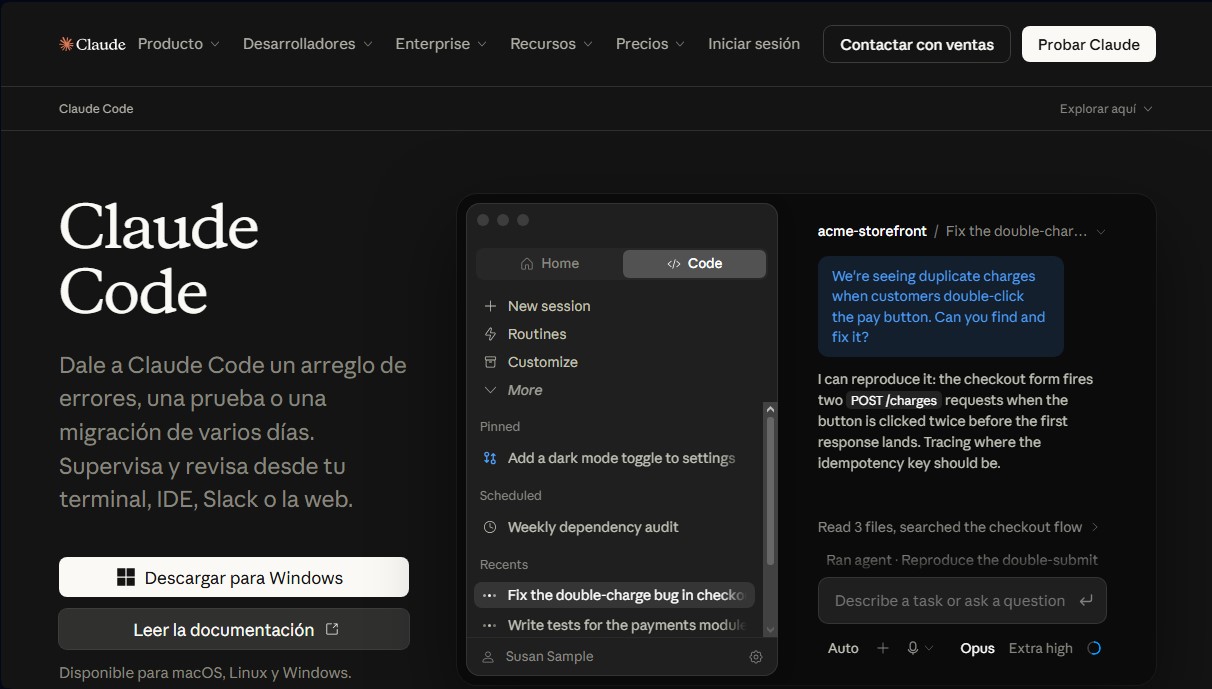The height and width of the screenshot is (689, 1212).
Task: Open the settings gear in sidebar footer
Action: click(756, 657)
